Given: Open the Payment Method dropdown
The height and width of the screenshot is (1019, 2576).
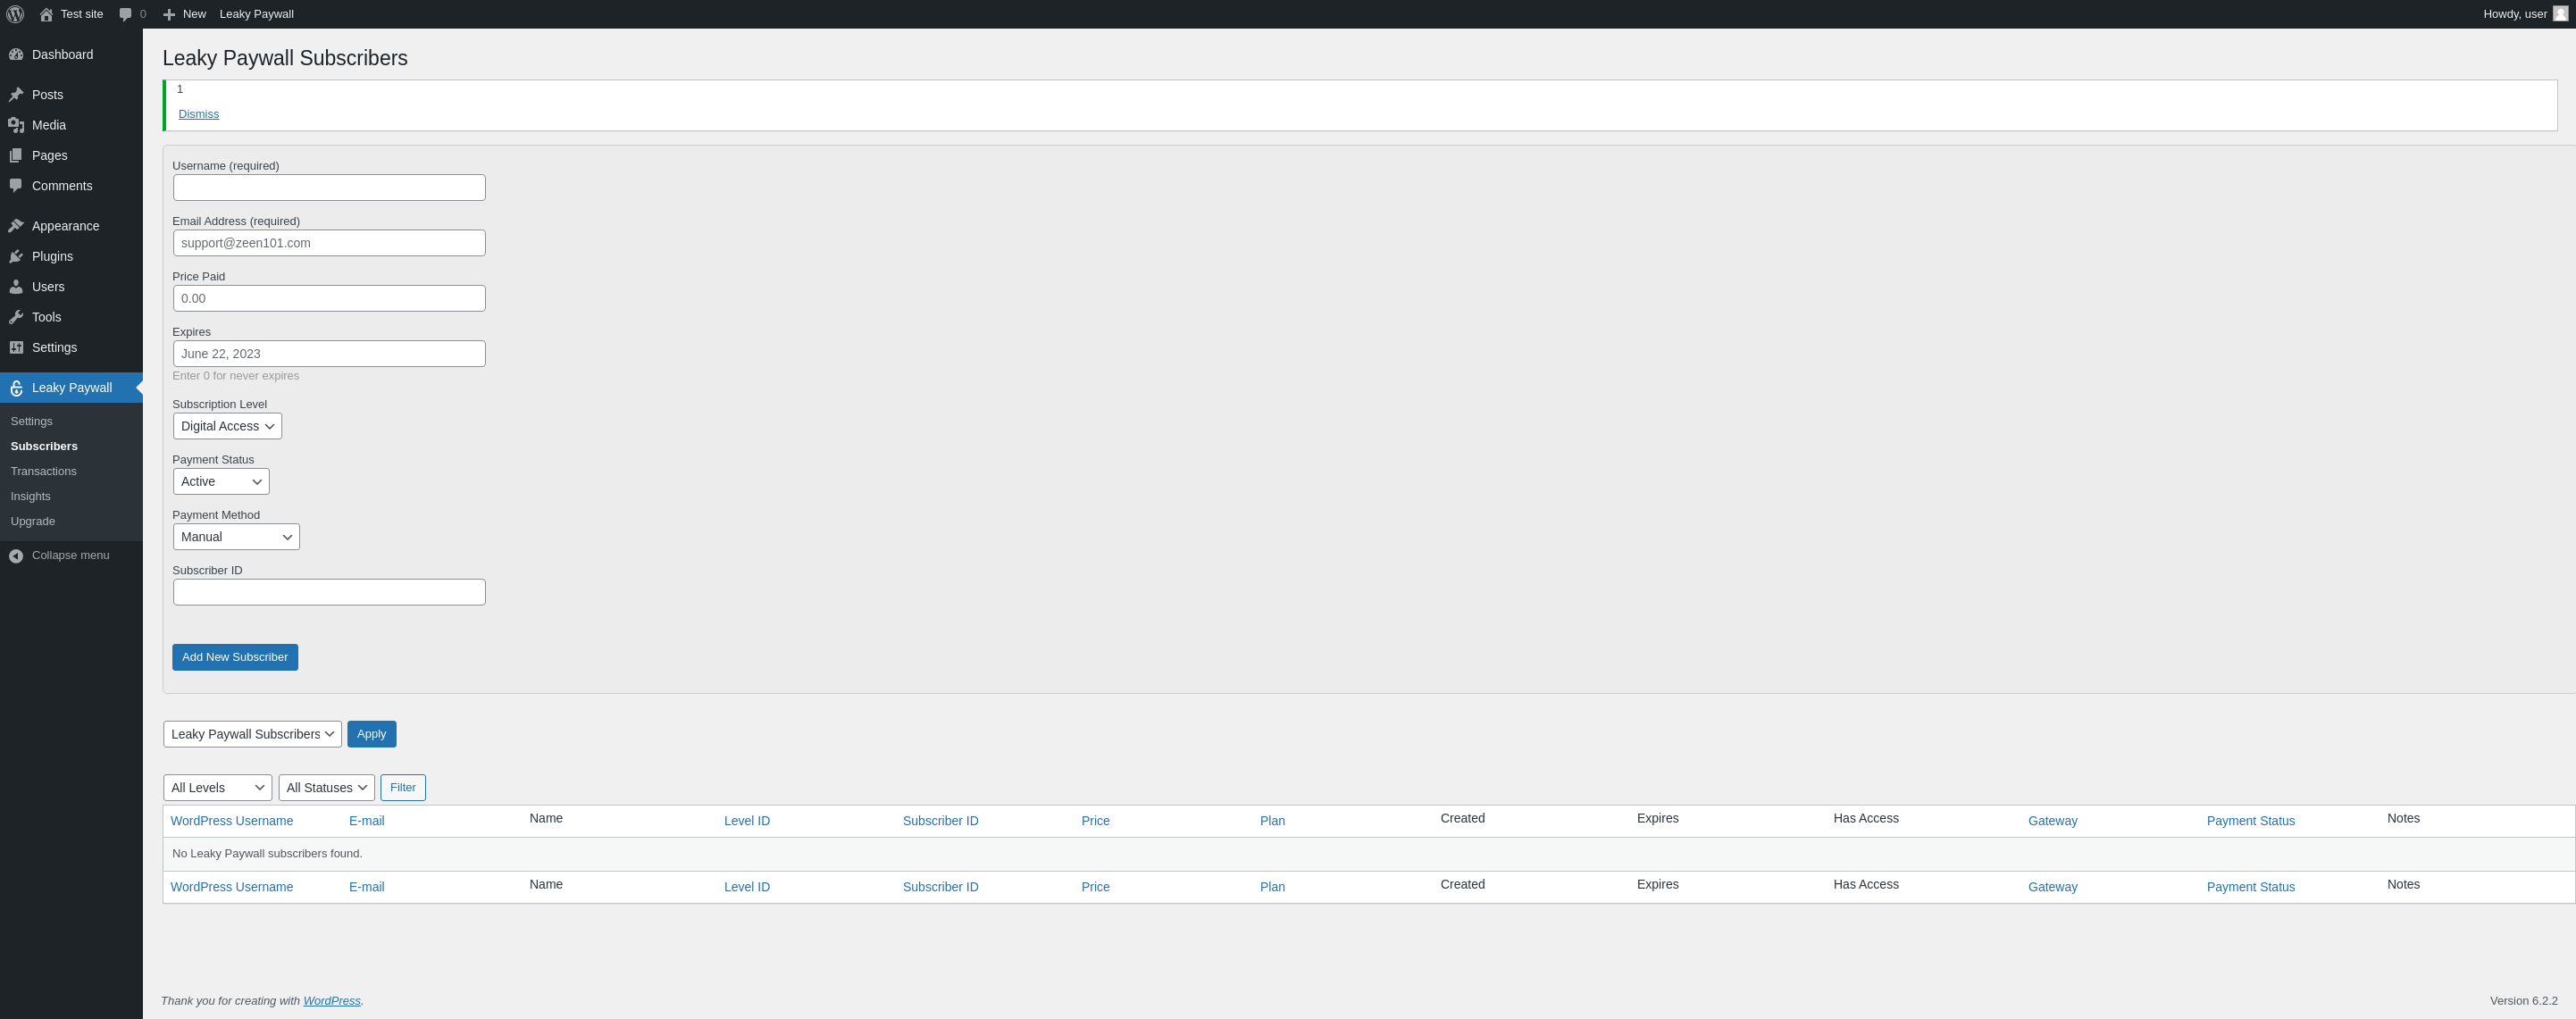Looking at the screenshot, I should coord(236,537).
